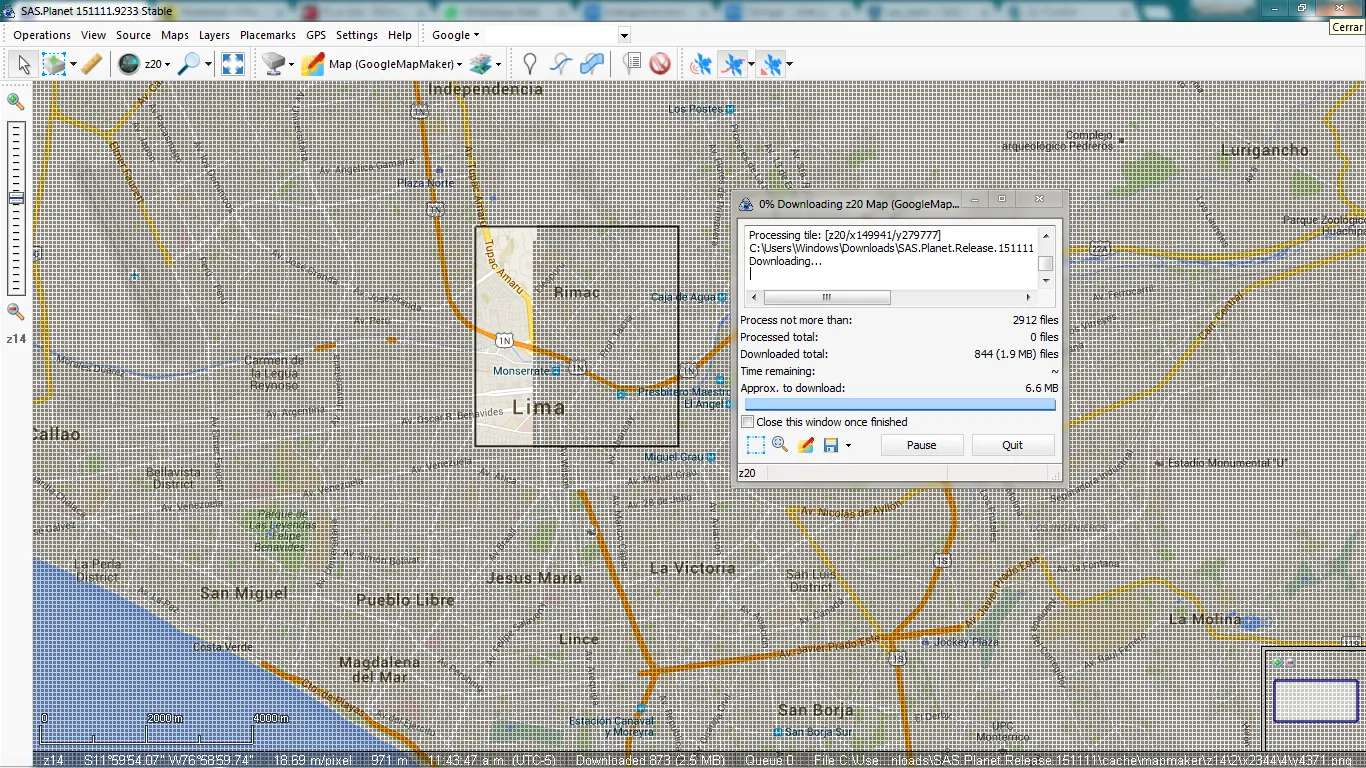Click the download log vertical scrollbar thumb
The height and width of the screenshot is (768, 1366).
click(1045, 264)
